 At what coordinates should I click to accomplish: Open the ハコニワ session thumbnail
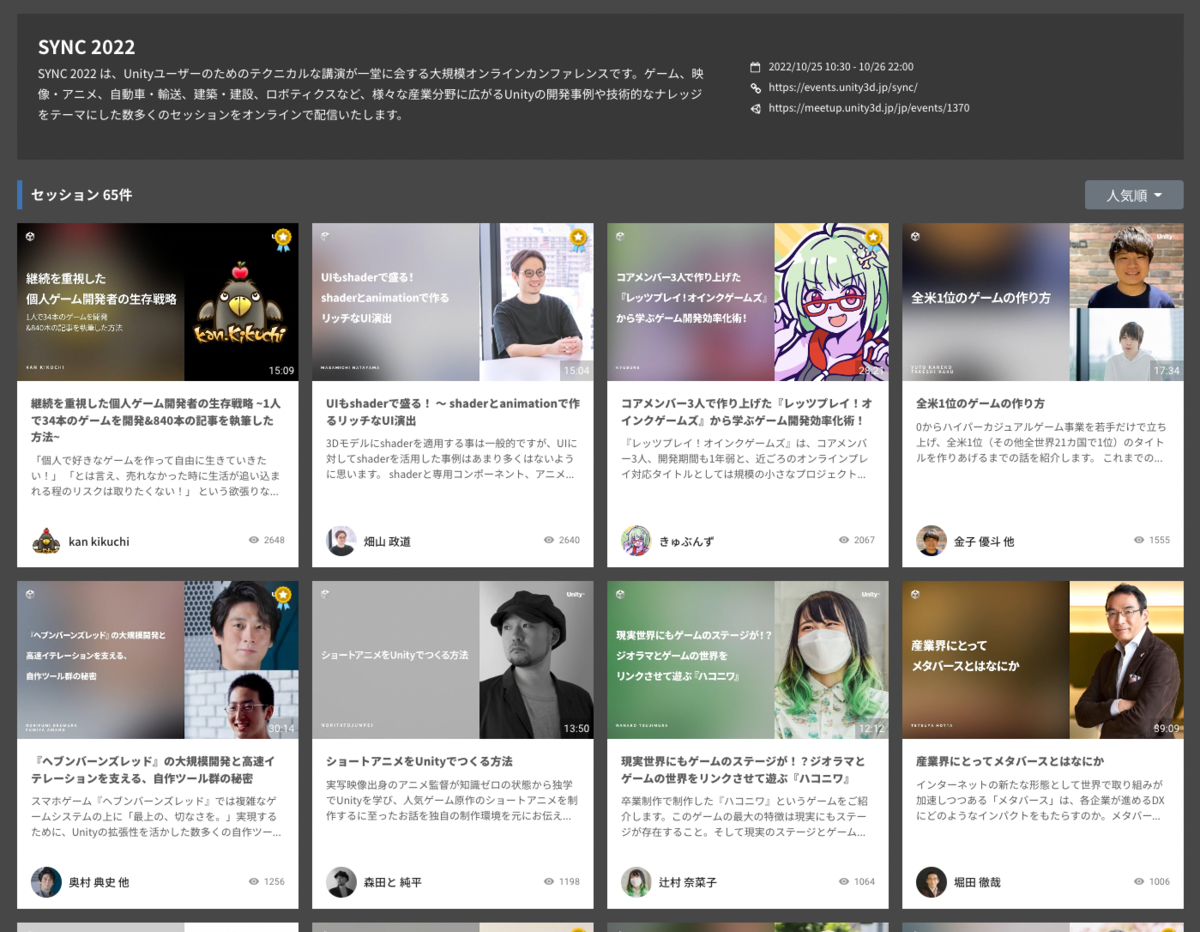(x=748, y=660)
